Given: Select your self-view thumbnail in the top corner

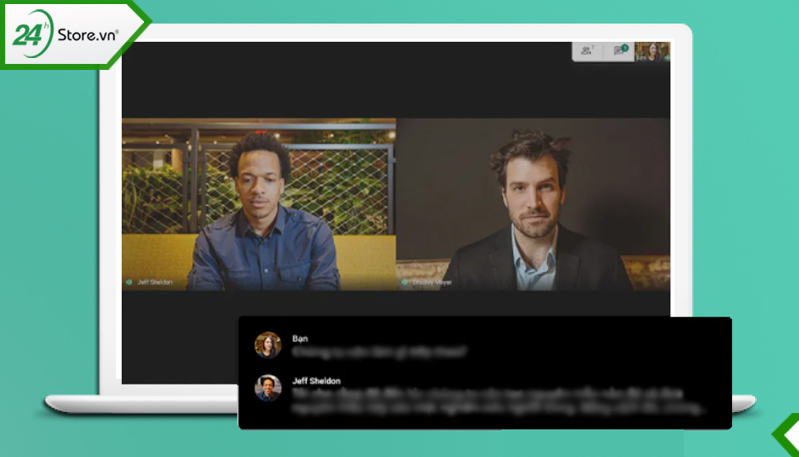Looking at the screenshot, I should [x=652, y=51].
